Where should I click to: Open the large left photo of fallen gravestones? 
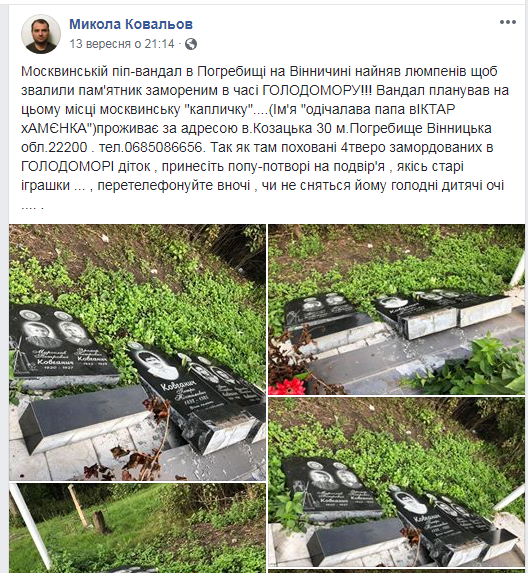(x=137, y=352)
